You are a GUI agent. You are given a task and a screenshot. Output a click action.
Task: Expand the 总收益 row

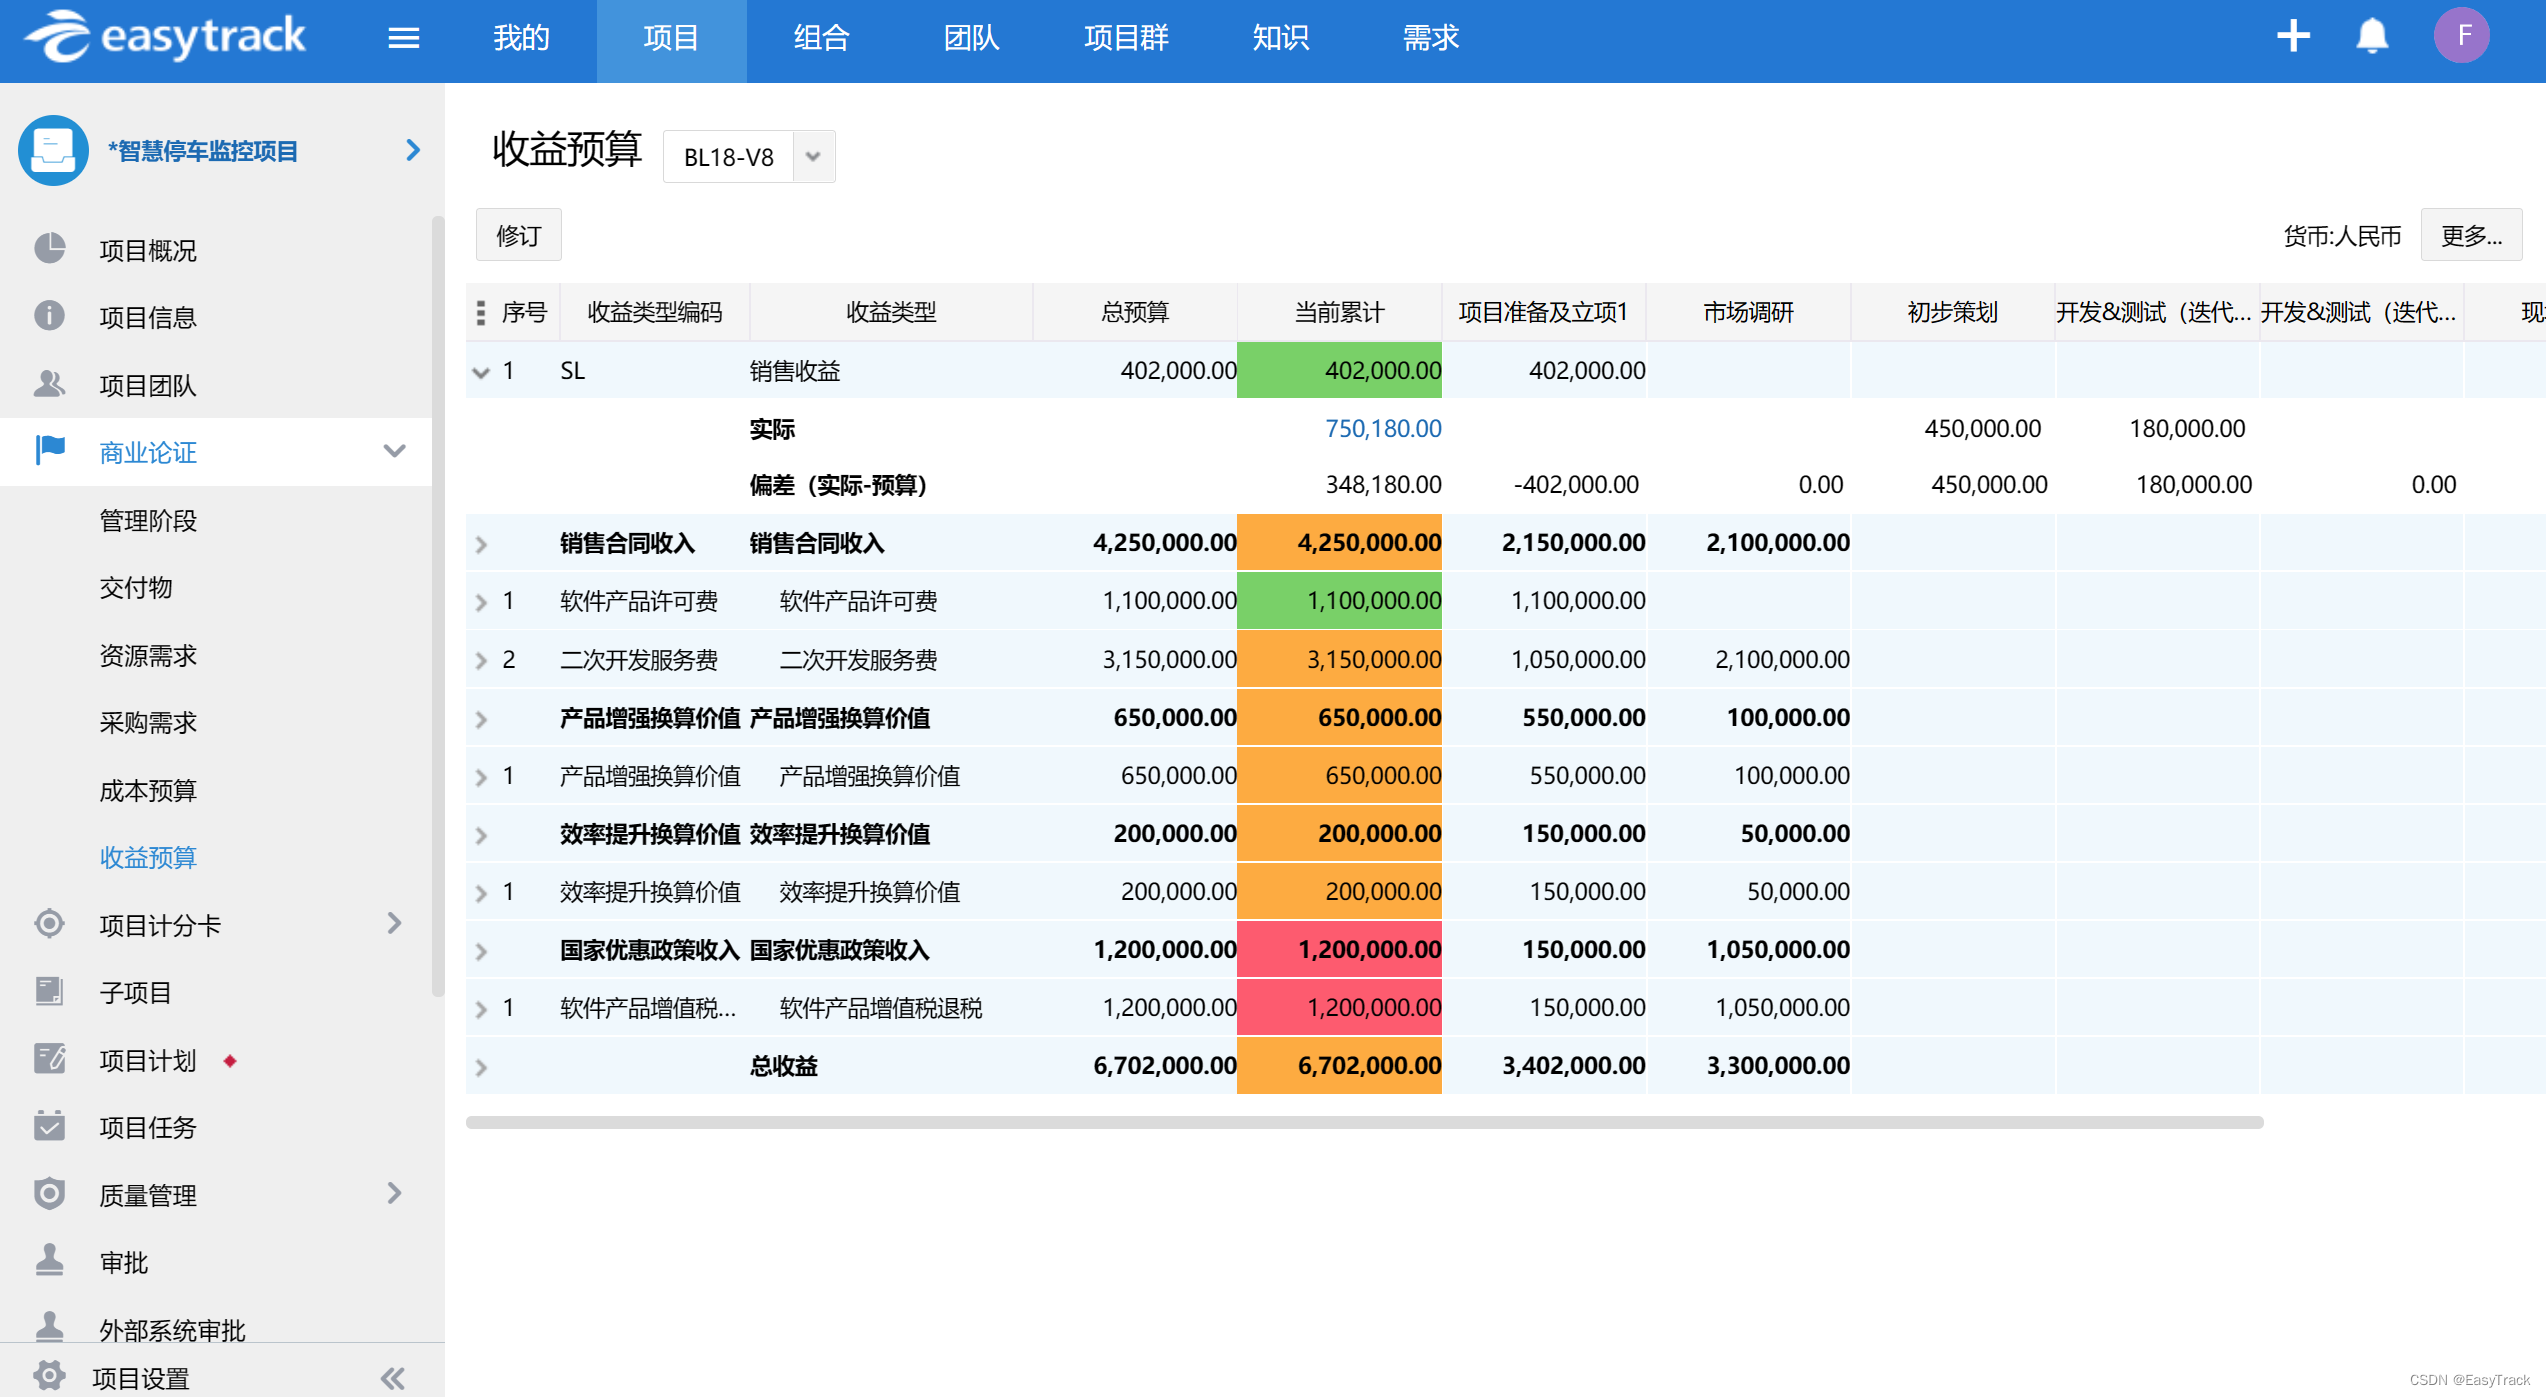(x=481, y=1068)
